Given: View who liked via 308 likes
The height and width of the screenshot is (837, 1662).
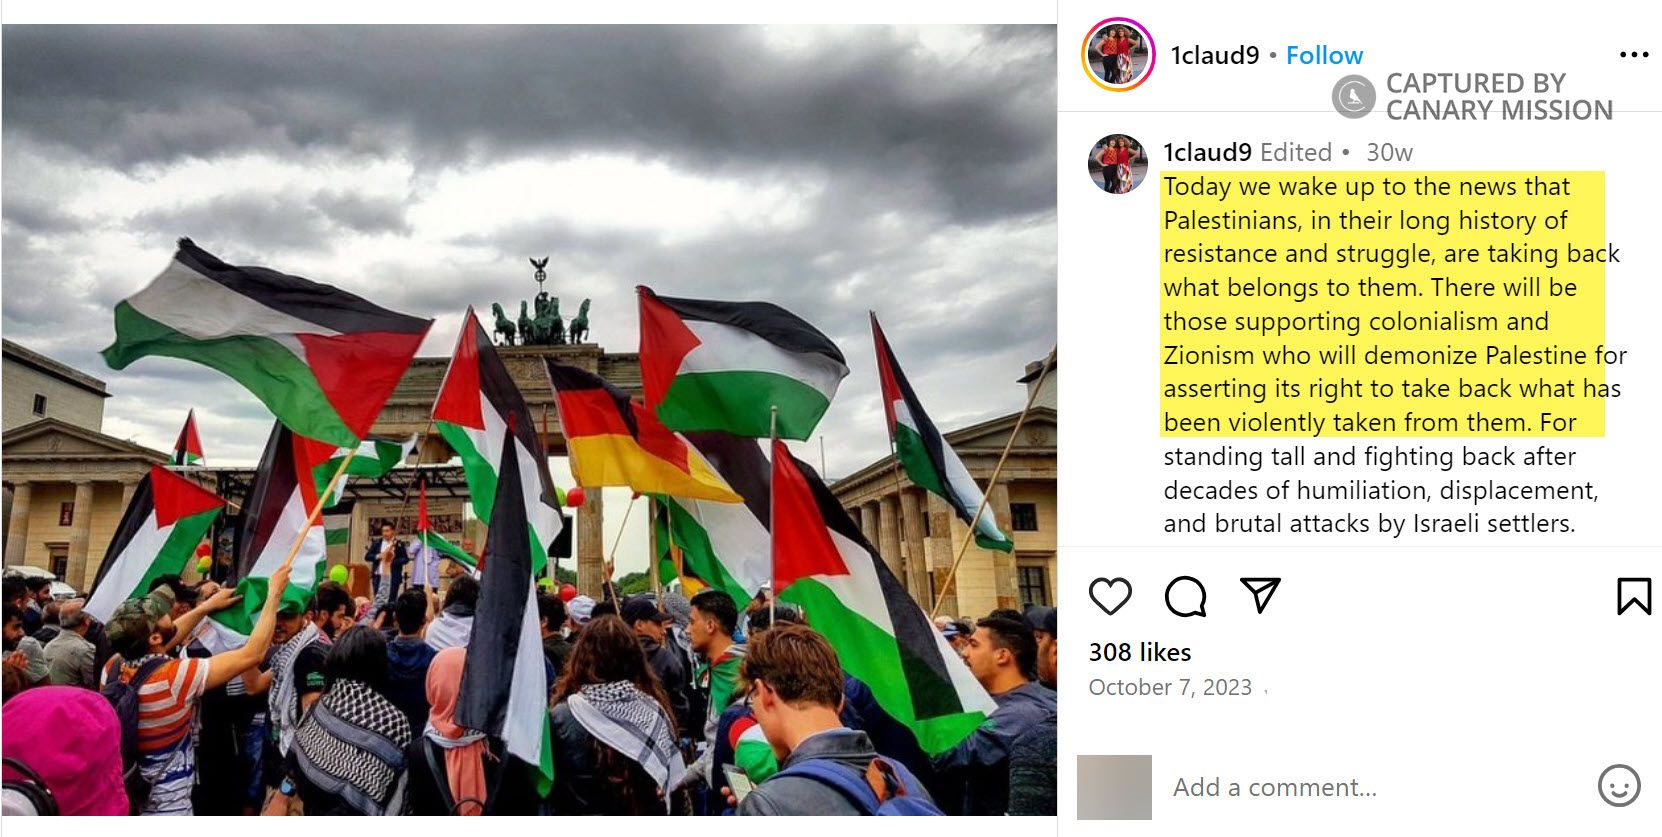Looking at the screenshot, I should (1140, 652).
